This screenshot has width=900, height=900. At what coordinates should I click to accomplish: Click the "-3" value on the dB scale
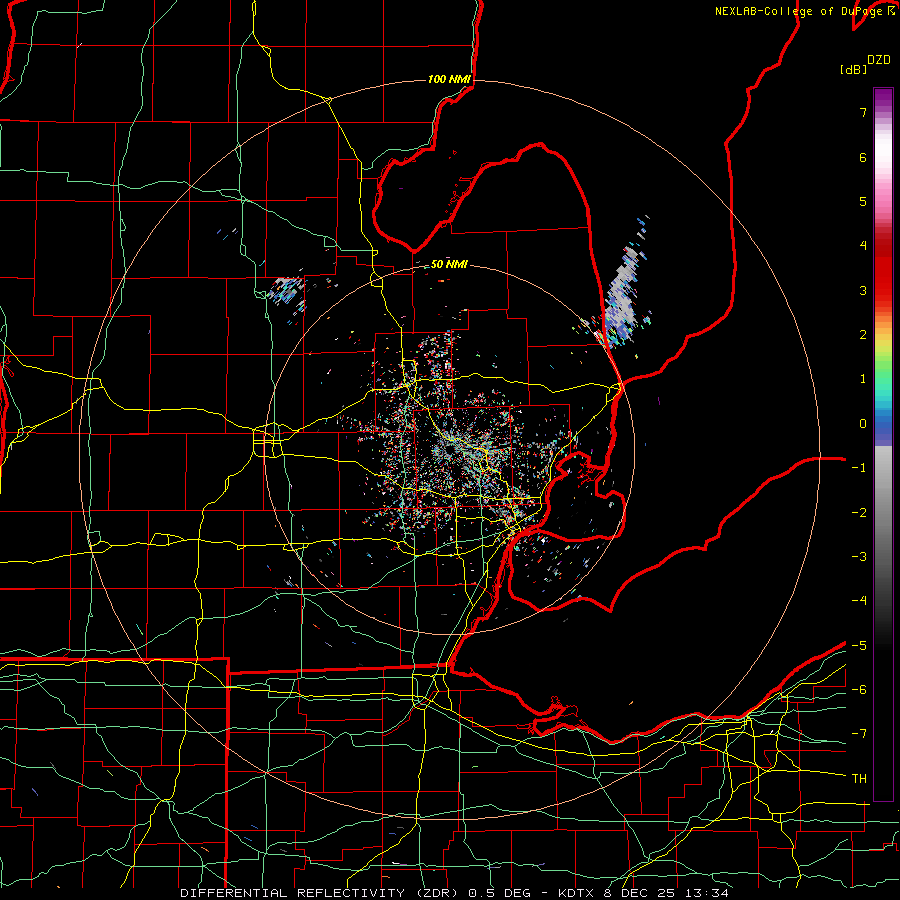pos(859,557)
